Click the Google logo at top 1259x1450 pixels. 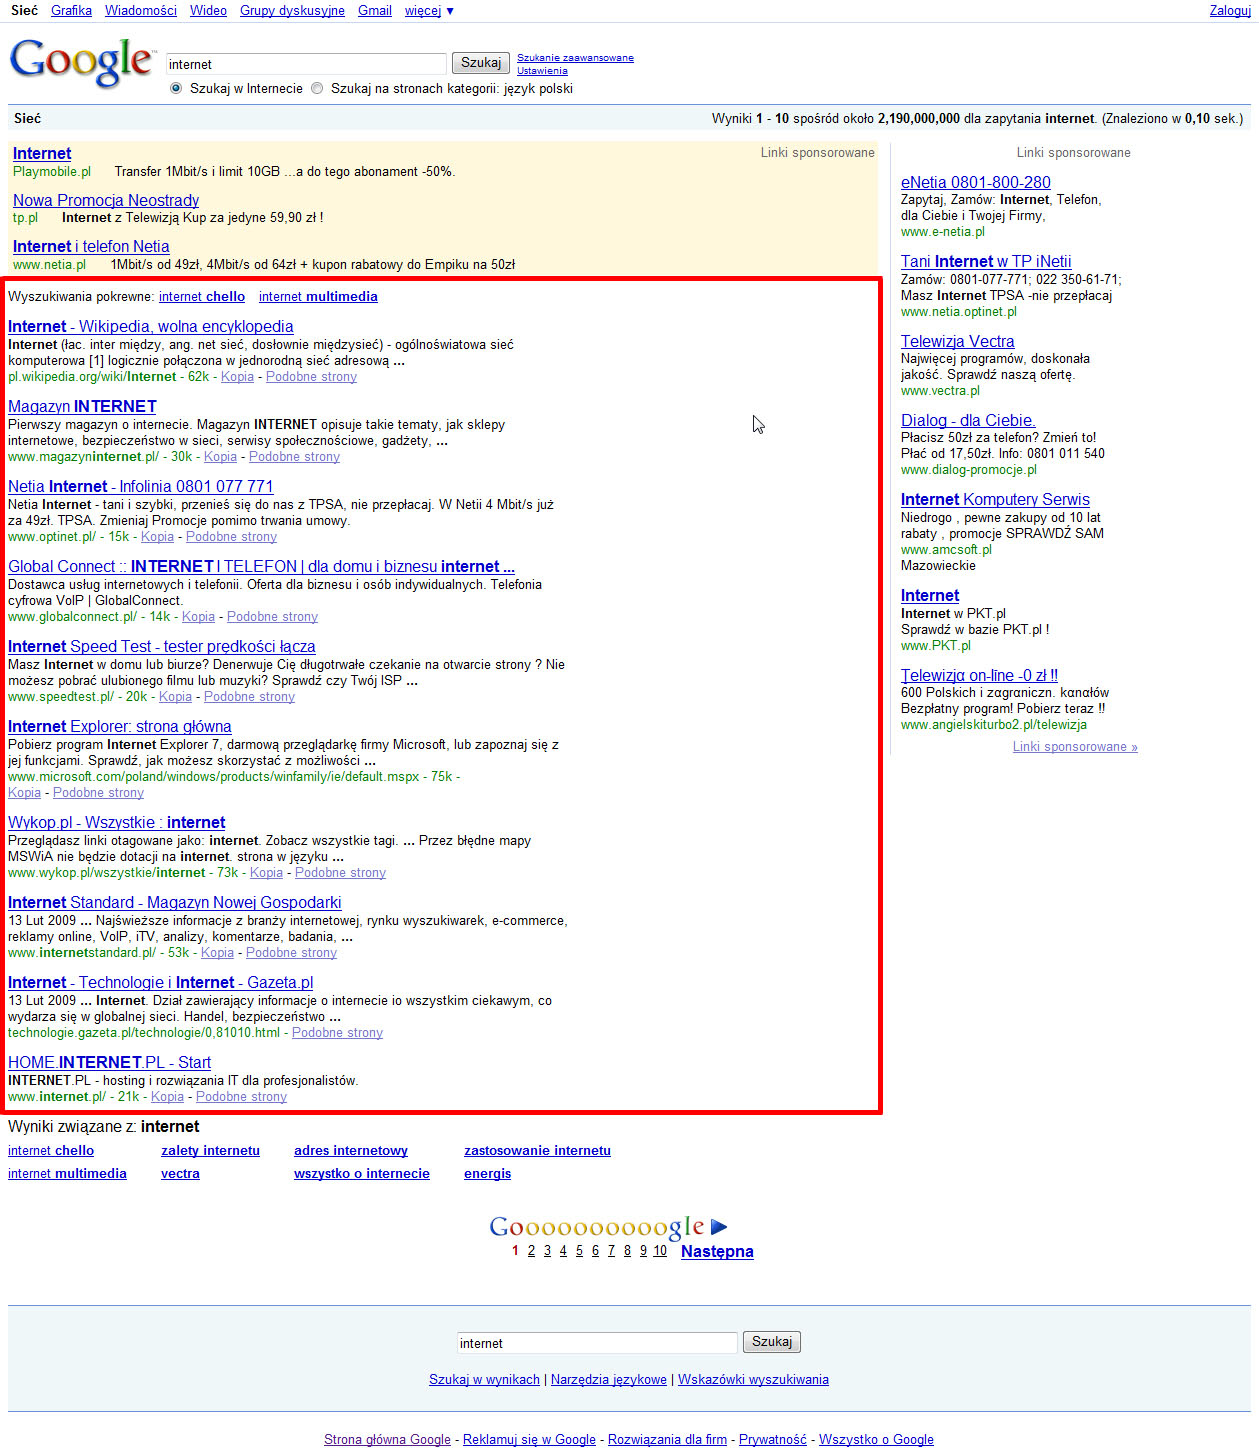click(x=82, y=62)
